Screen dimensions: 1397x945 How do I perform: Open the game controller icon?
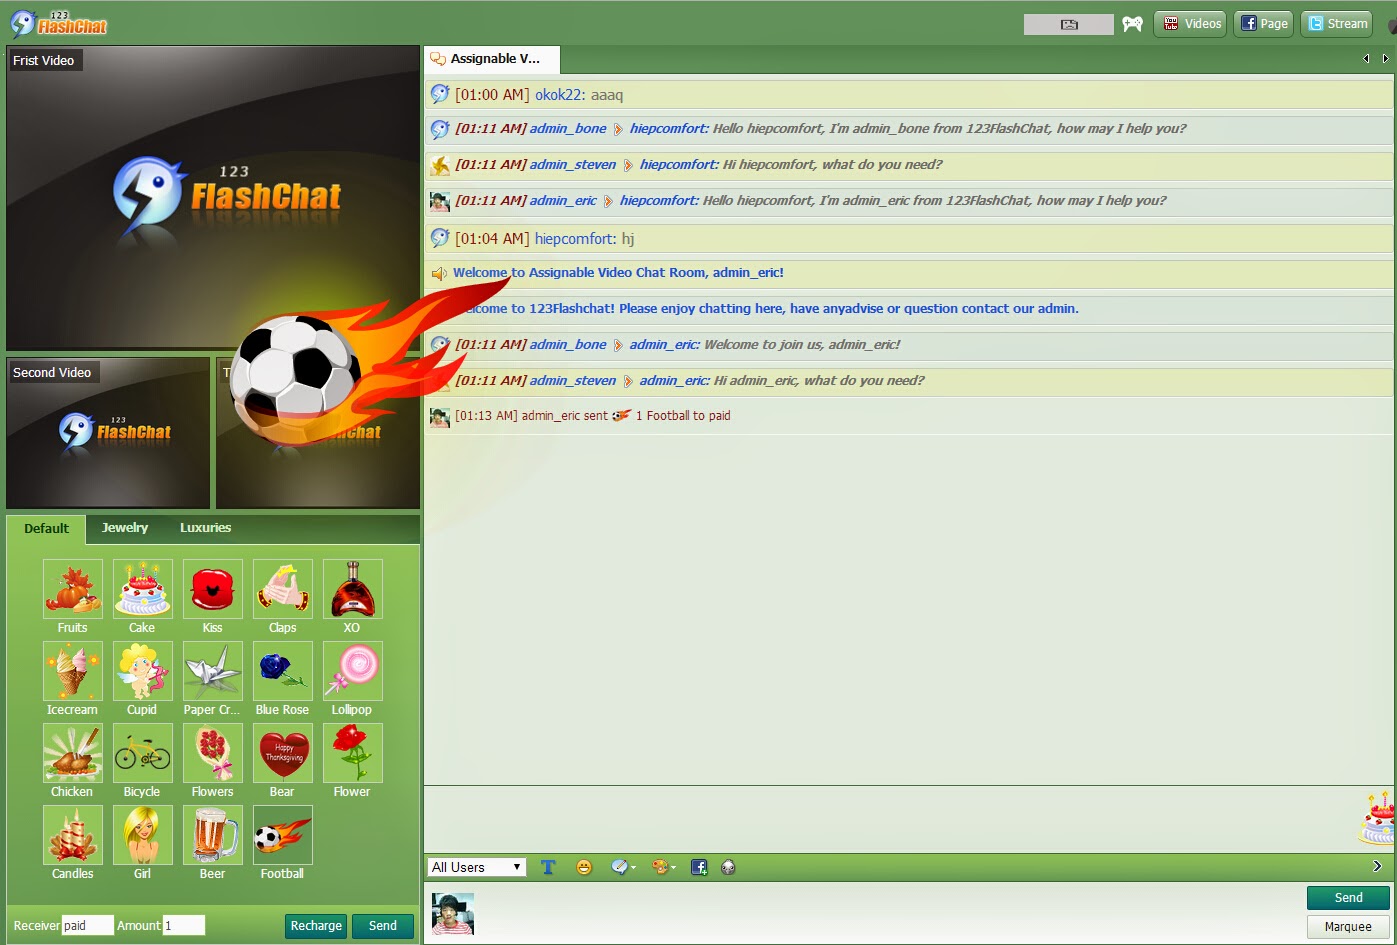click(1132, 24)
